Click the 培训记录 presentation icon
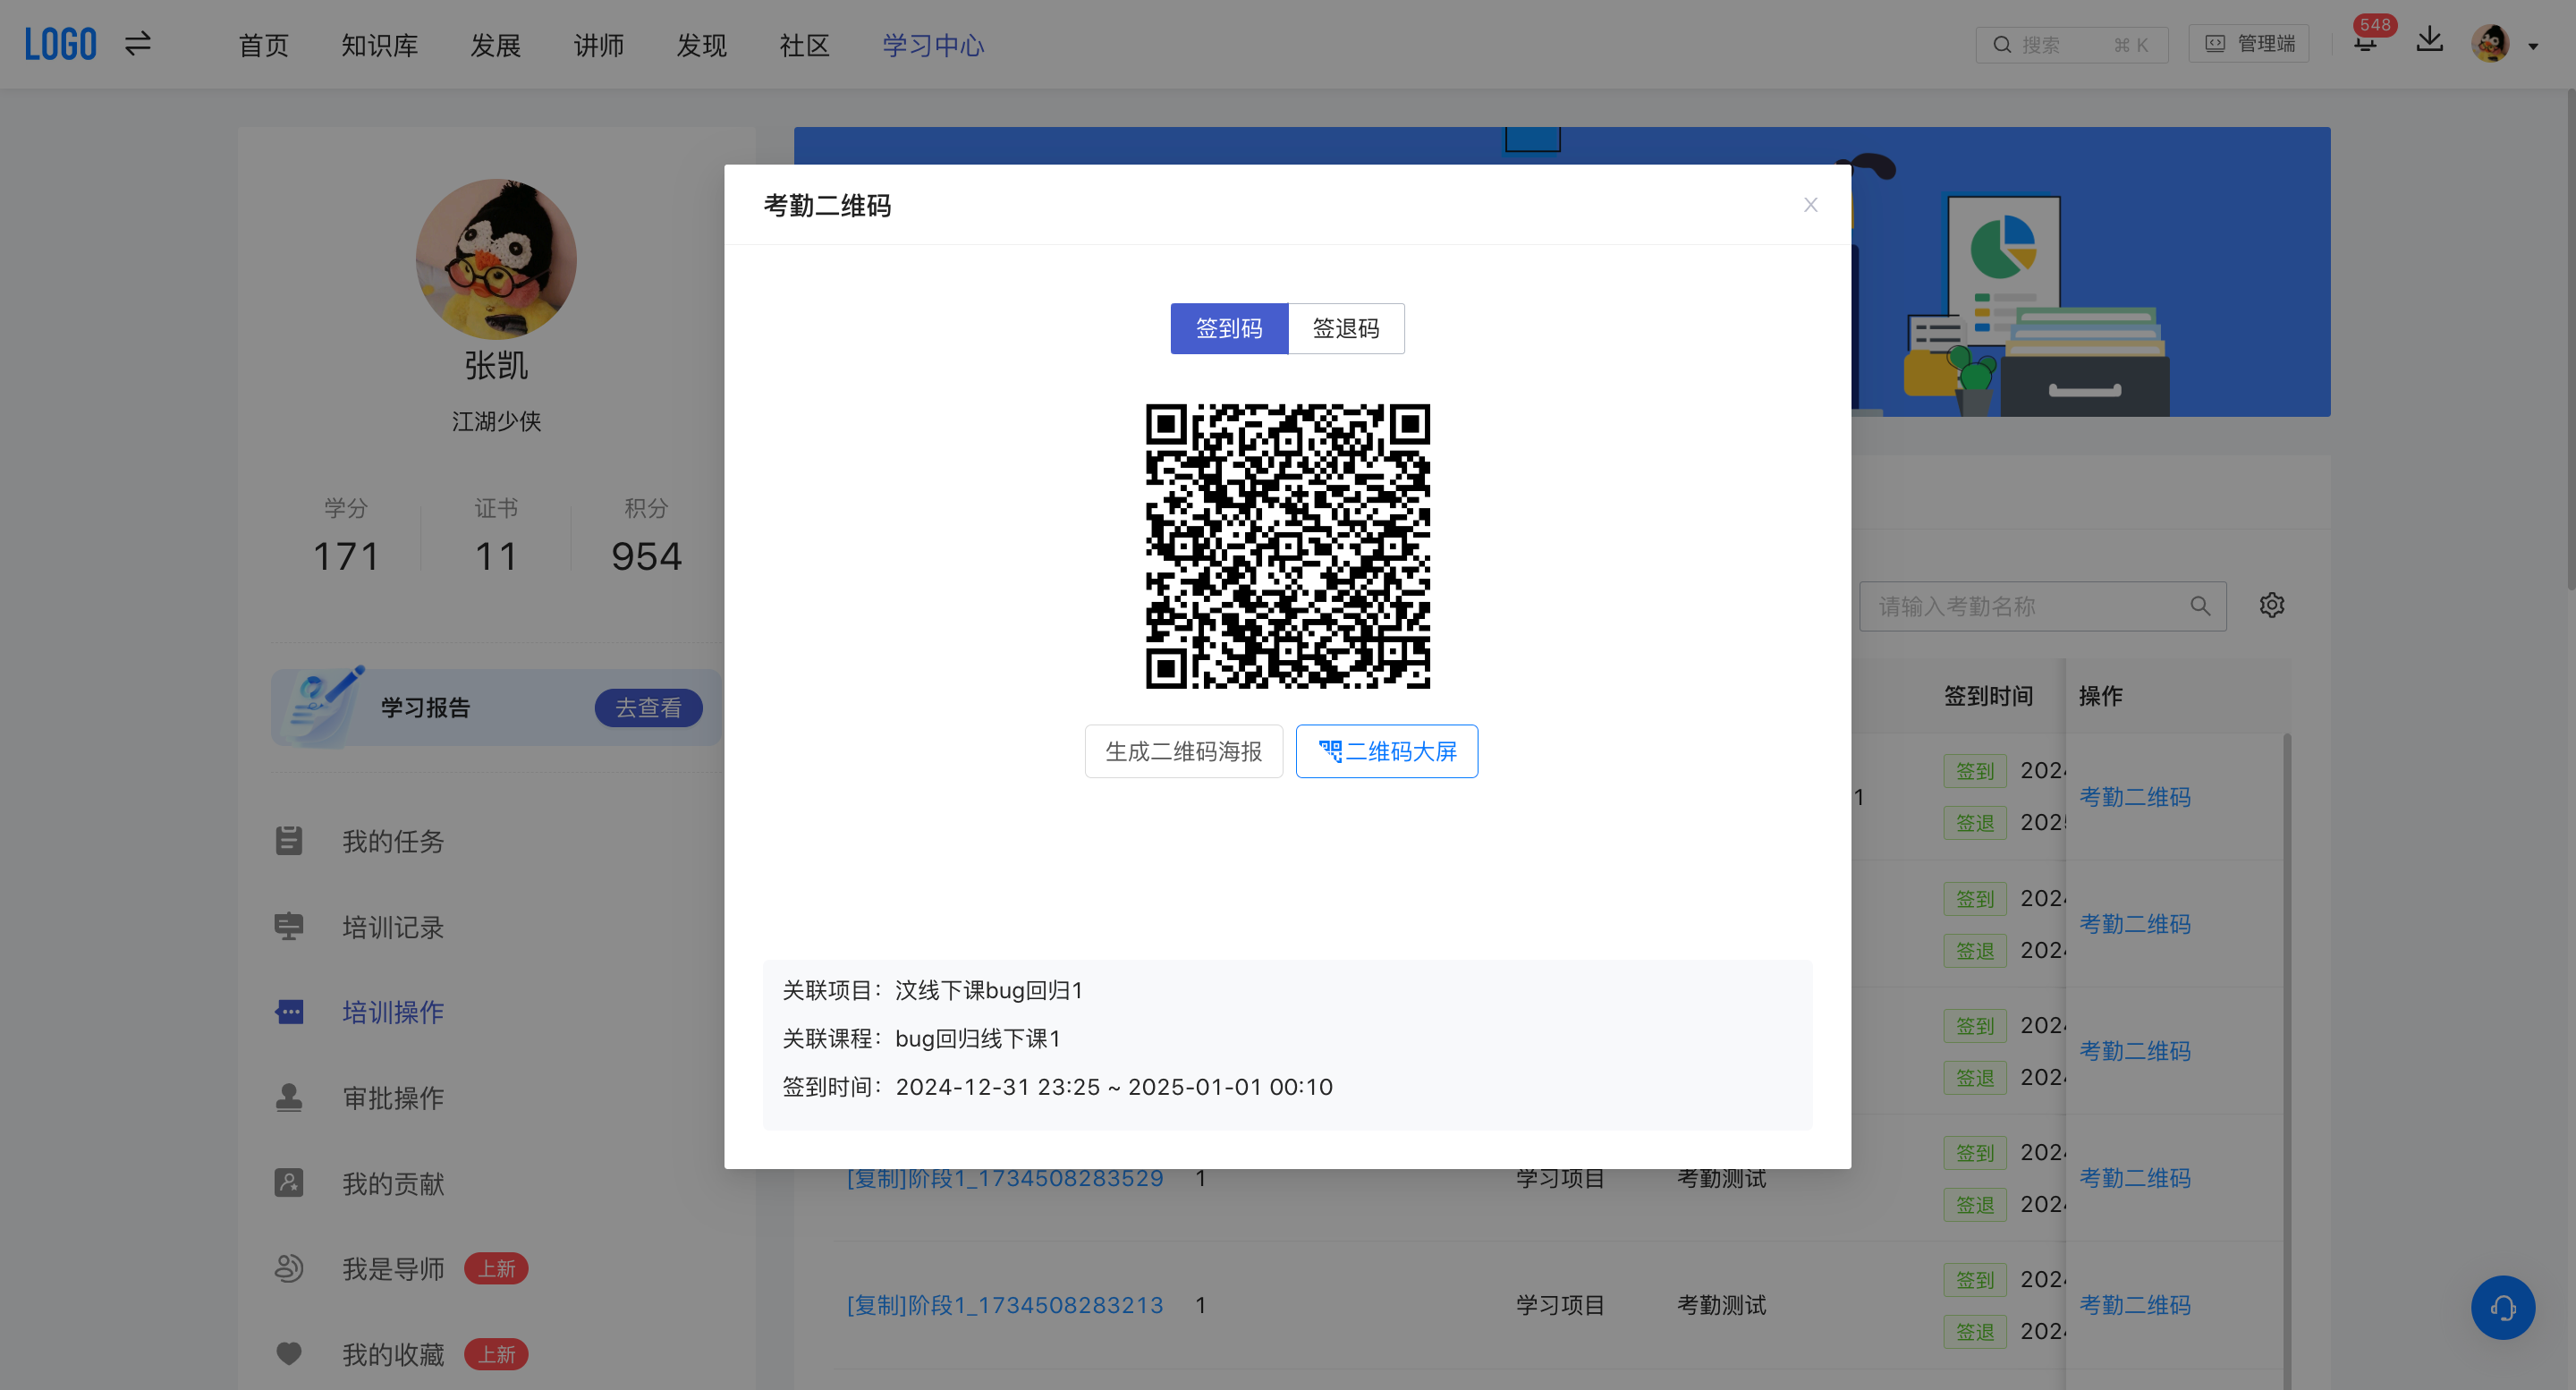2576x1390 pixels. click(289, 927)
